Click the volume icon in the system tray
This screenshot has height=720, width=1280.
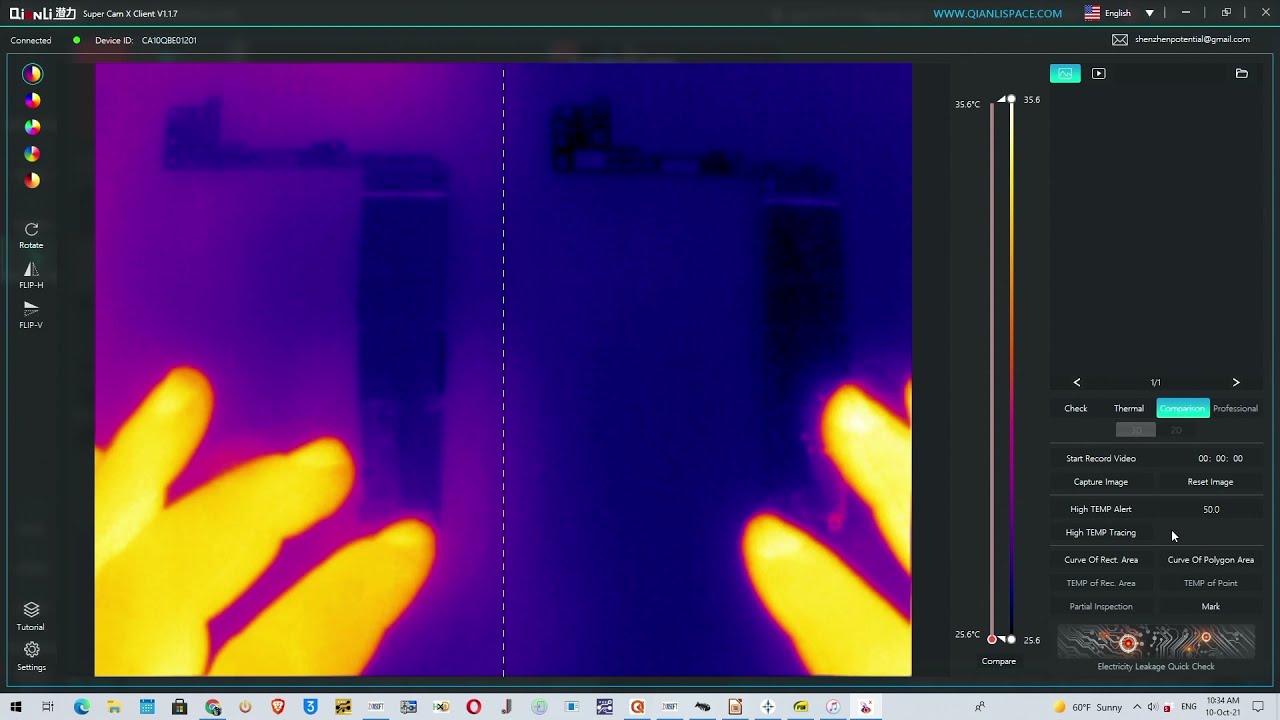click(x=1152, y=707)
